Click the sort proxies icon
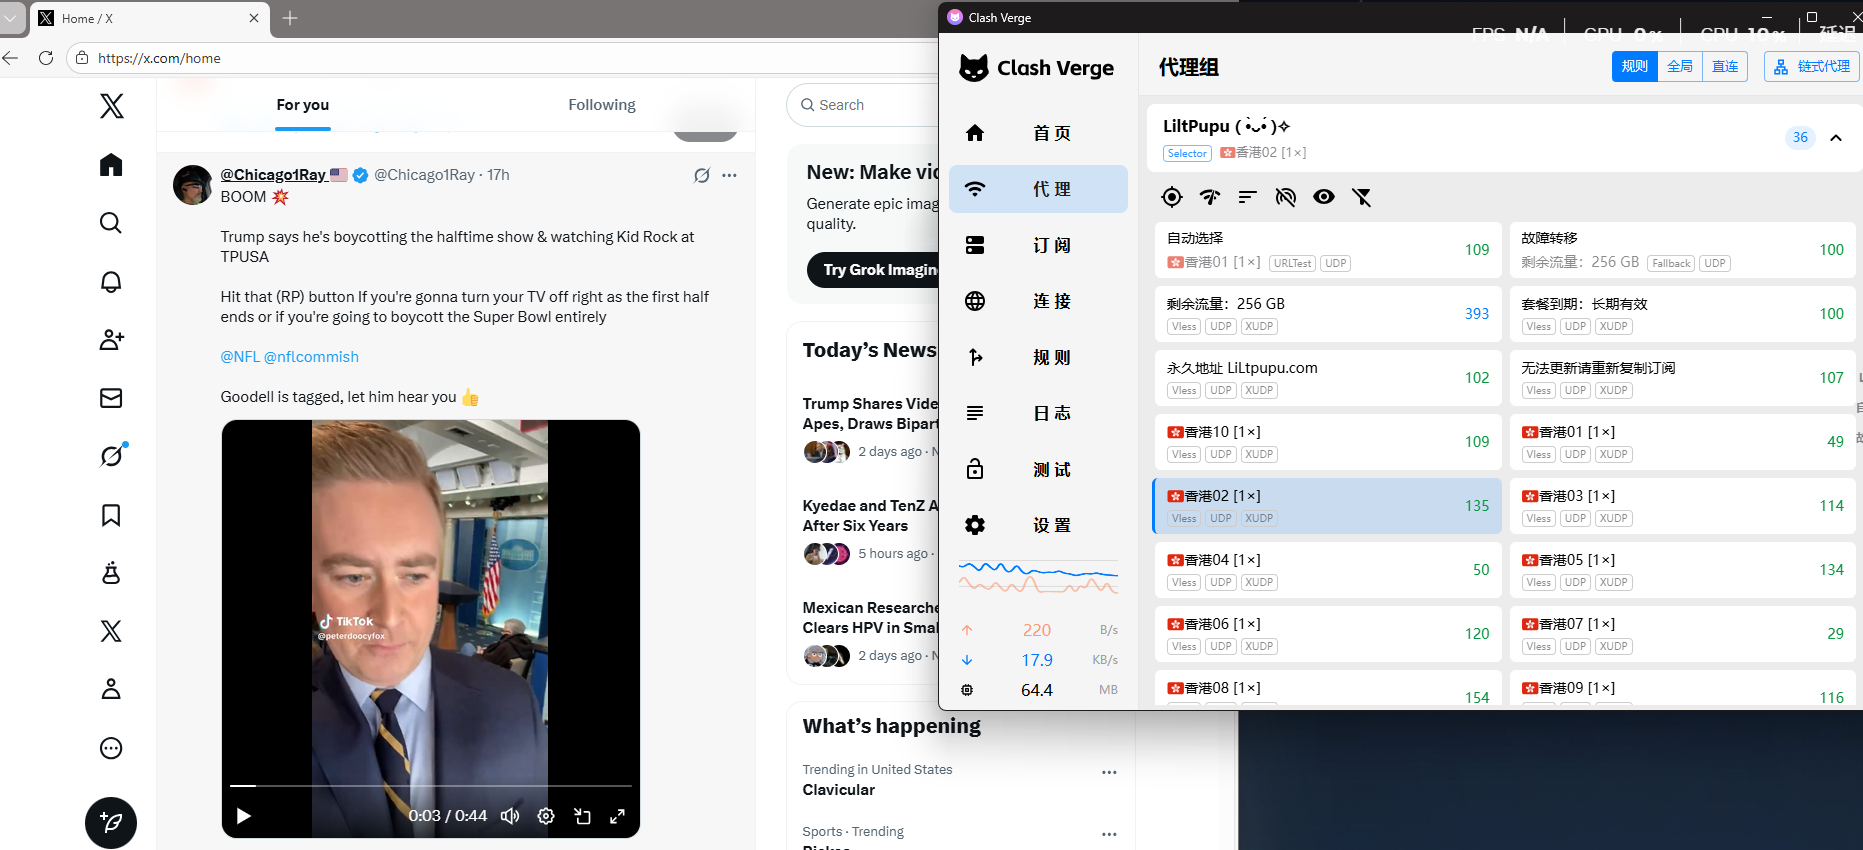 [x=1247, y=197]
